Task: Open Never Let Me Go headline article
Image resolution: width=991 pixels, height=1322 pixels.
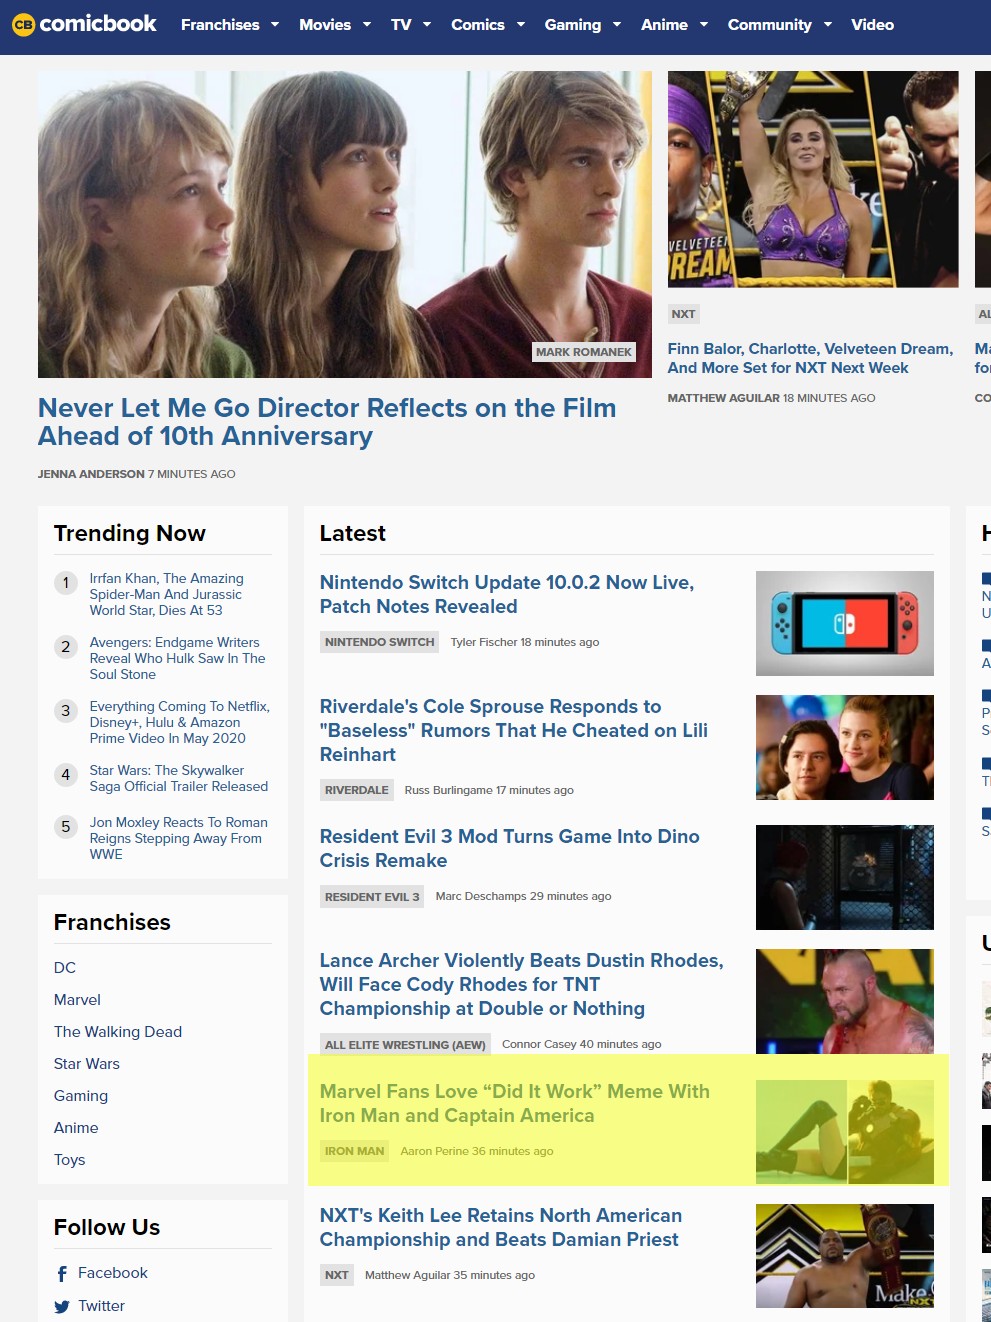Action: tap(327, 422)
